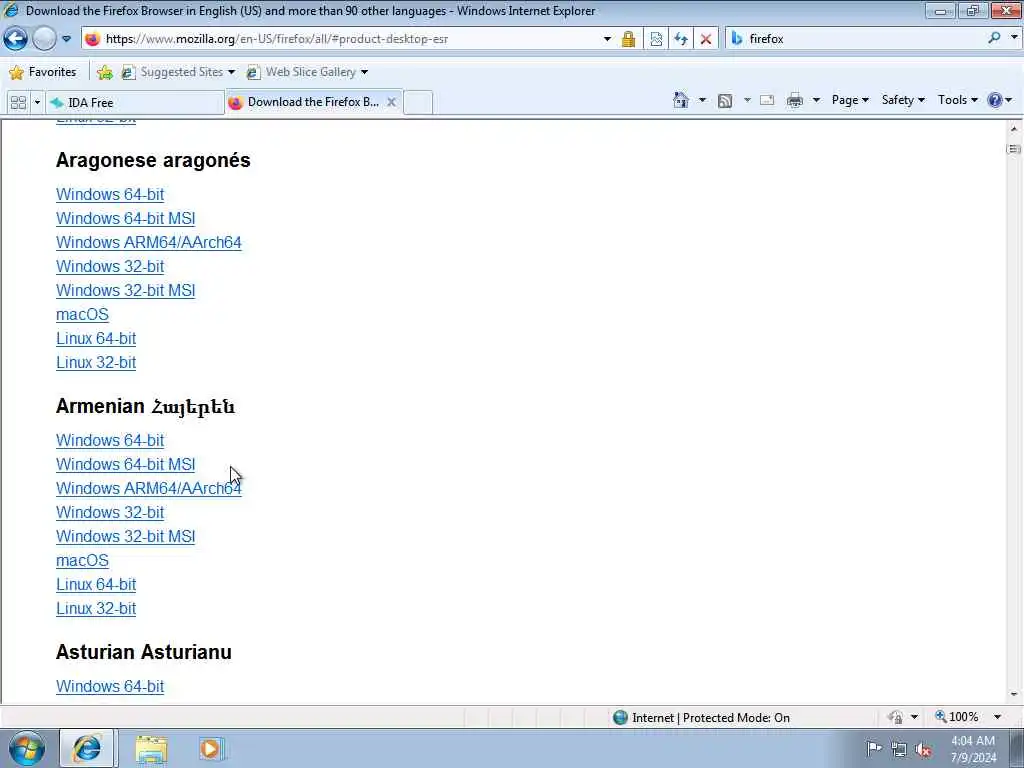Click Armenian Windows 64-bit link
Image resolution: width=1024 pixels, height=768 pixels.
click(x=110, y=441)
